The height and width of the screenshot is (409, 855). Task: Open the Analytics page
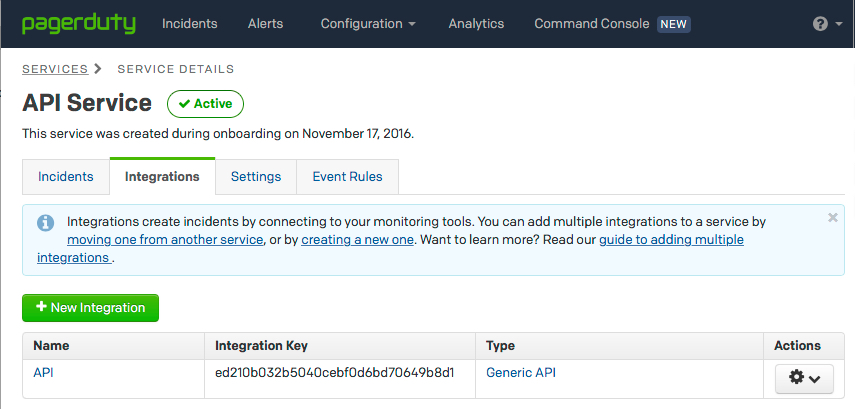[476, 24]
